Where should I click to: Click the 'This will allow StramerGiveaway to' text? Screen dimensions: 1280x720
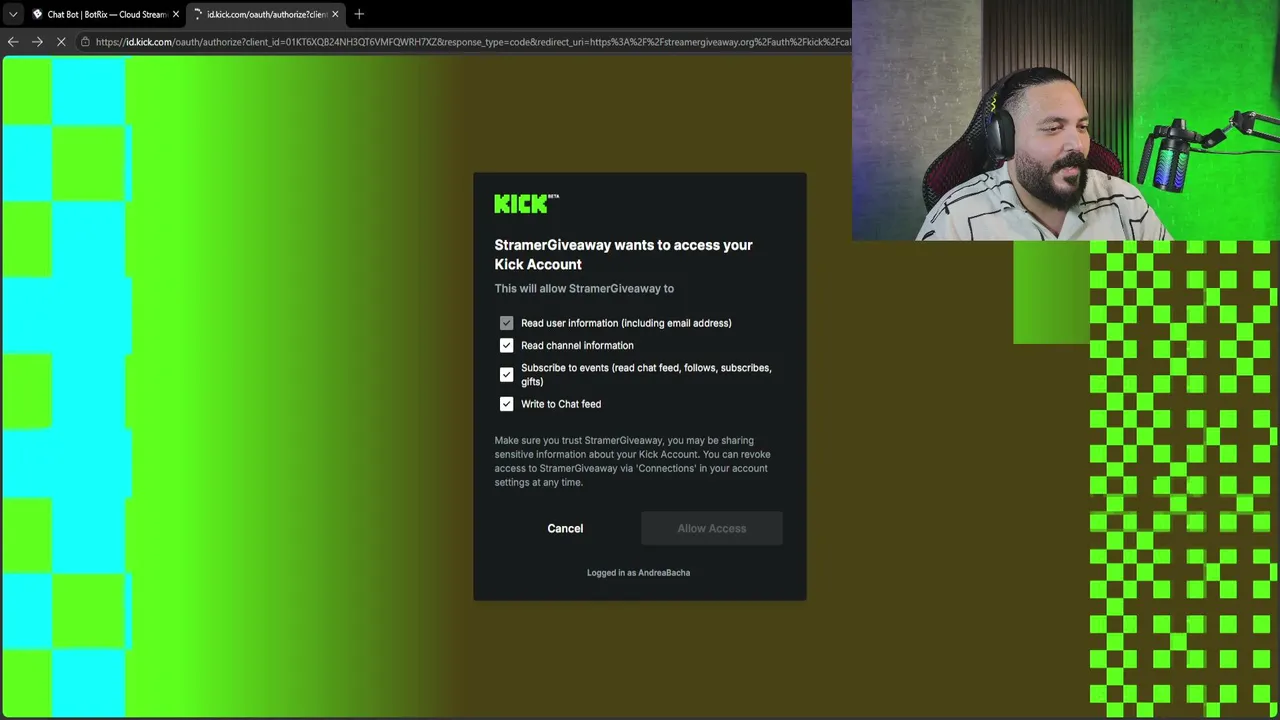[584, 288]
